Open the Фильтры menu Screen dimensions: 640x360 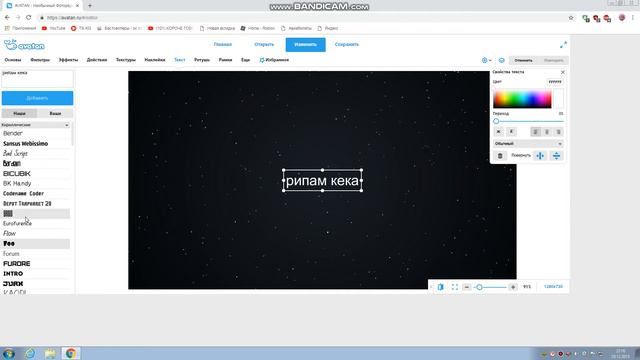[x=40, y=60]
